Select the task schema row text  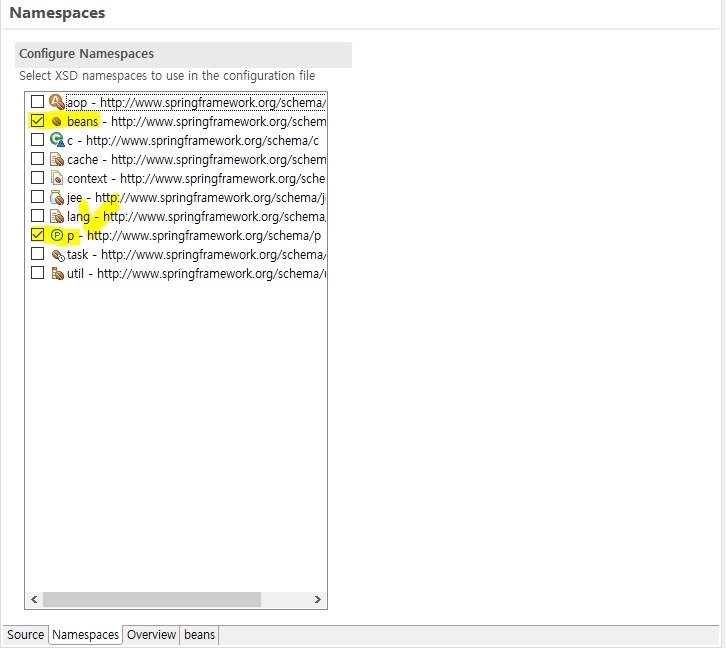[x=196, y=255]
